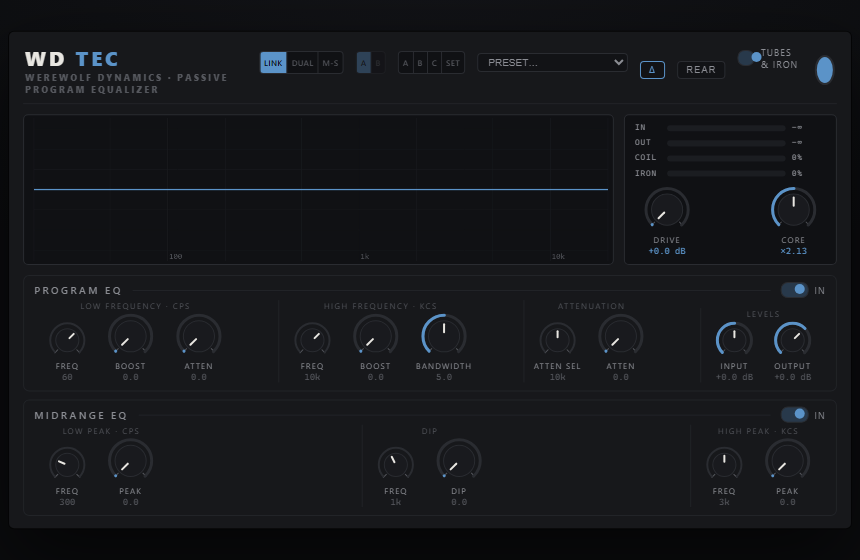Switch to M-S channel mode
The width and height of the screenshot is (860, 560).
[x=330, y=63]
